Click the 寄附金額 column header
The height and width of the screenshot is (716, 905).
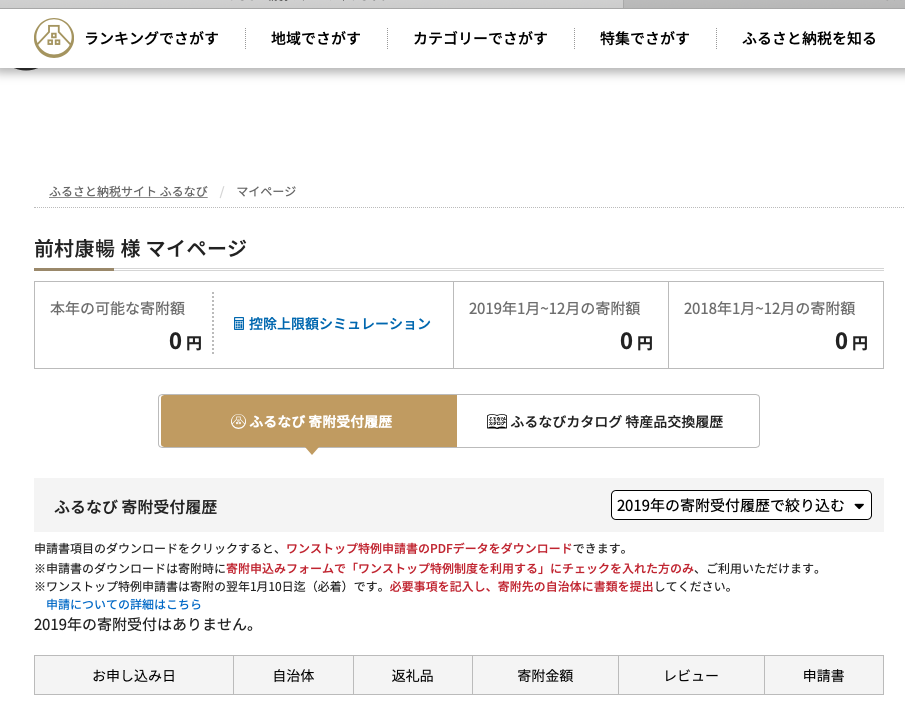pos(545,675)
